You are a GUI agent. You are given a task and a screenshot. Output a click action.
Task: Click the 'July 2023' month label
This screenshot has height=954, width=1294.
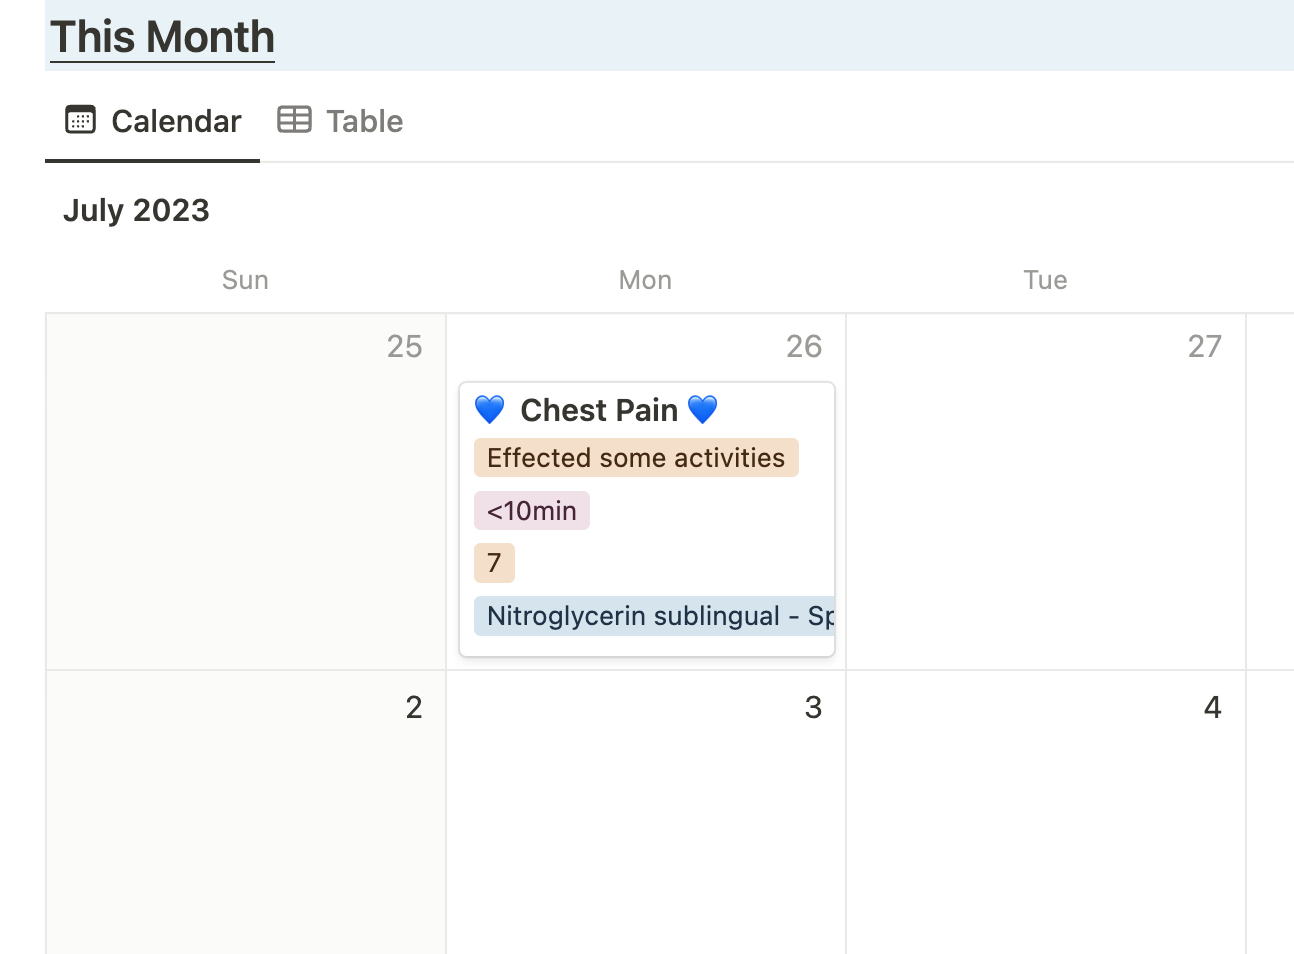(x=137, y=210)
